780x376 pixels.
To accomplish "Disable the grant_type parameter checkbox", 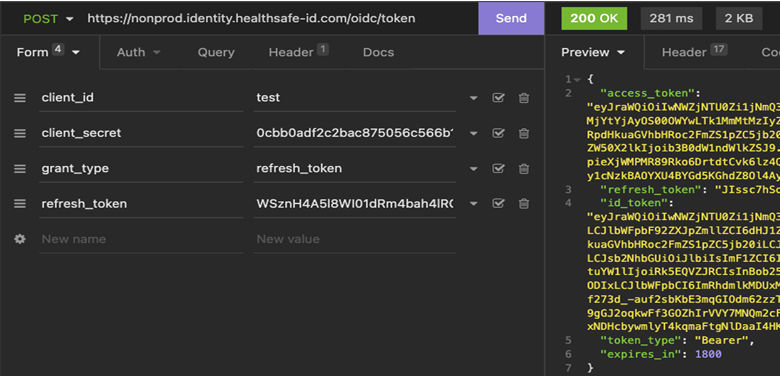I will pos(498,168).
